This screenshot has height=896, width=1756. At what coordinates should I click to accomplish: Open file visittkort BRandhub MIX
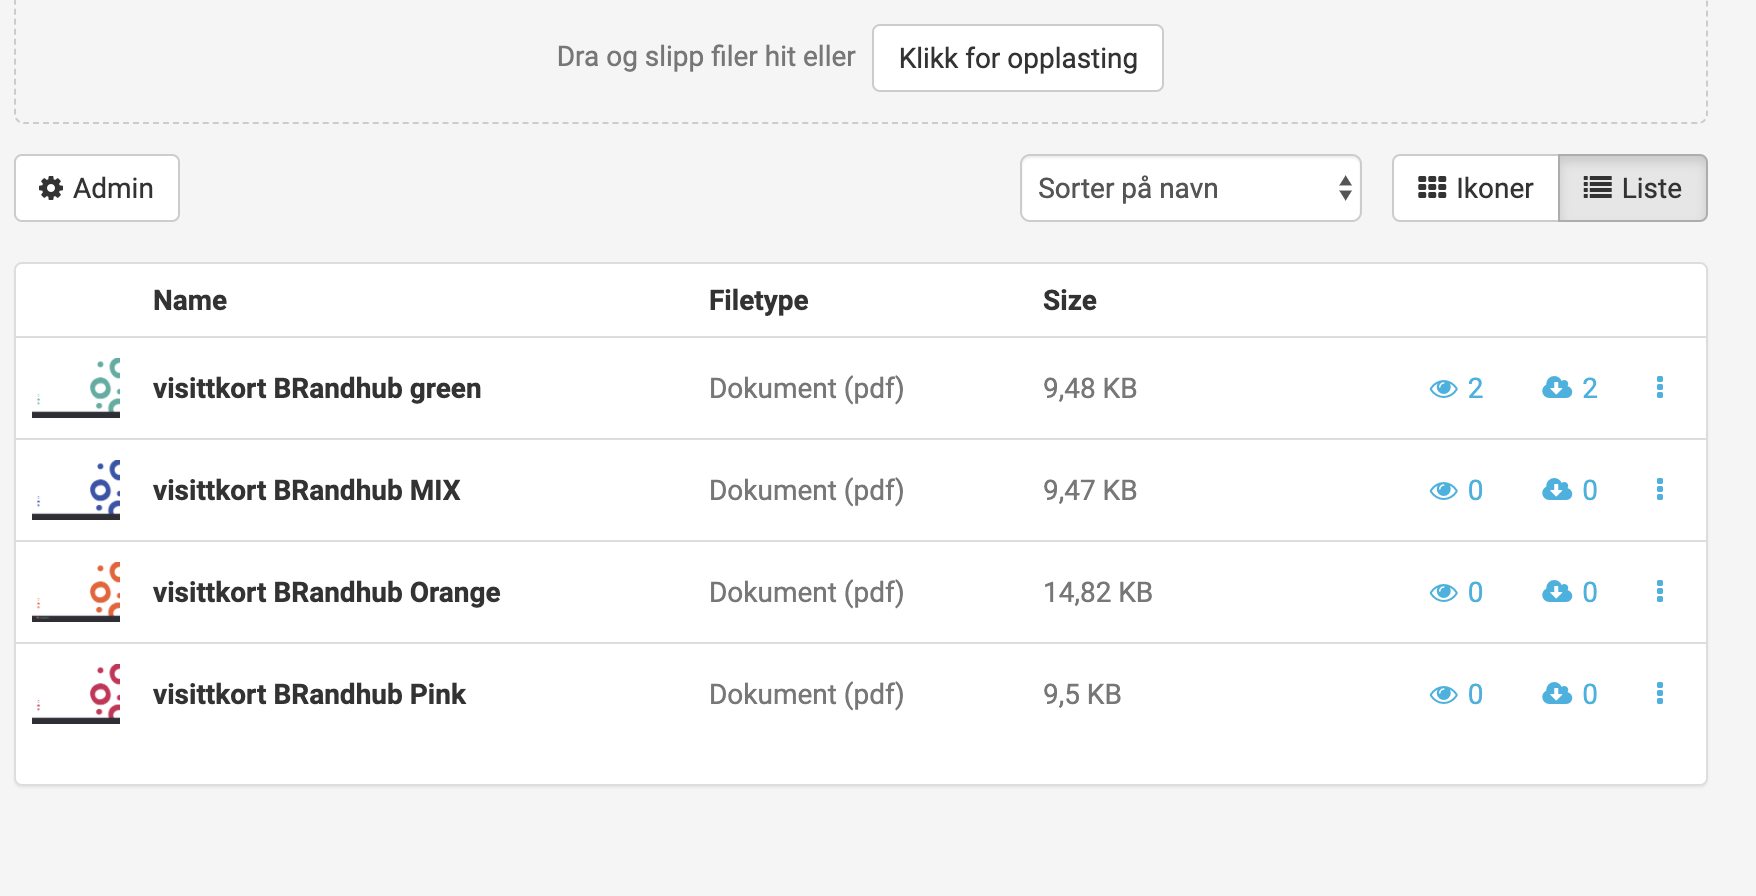pos(307,490)
